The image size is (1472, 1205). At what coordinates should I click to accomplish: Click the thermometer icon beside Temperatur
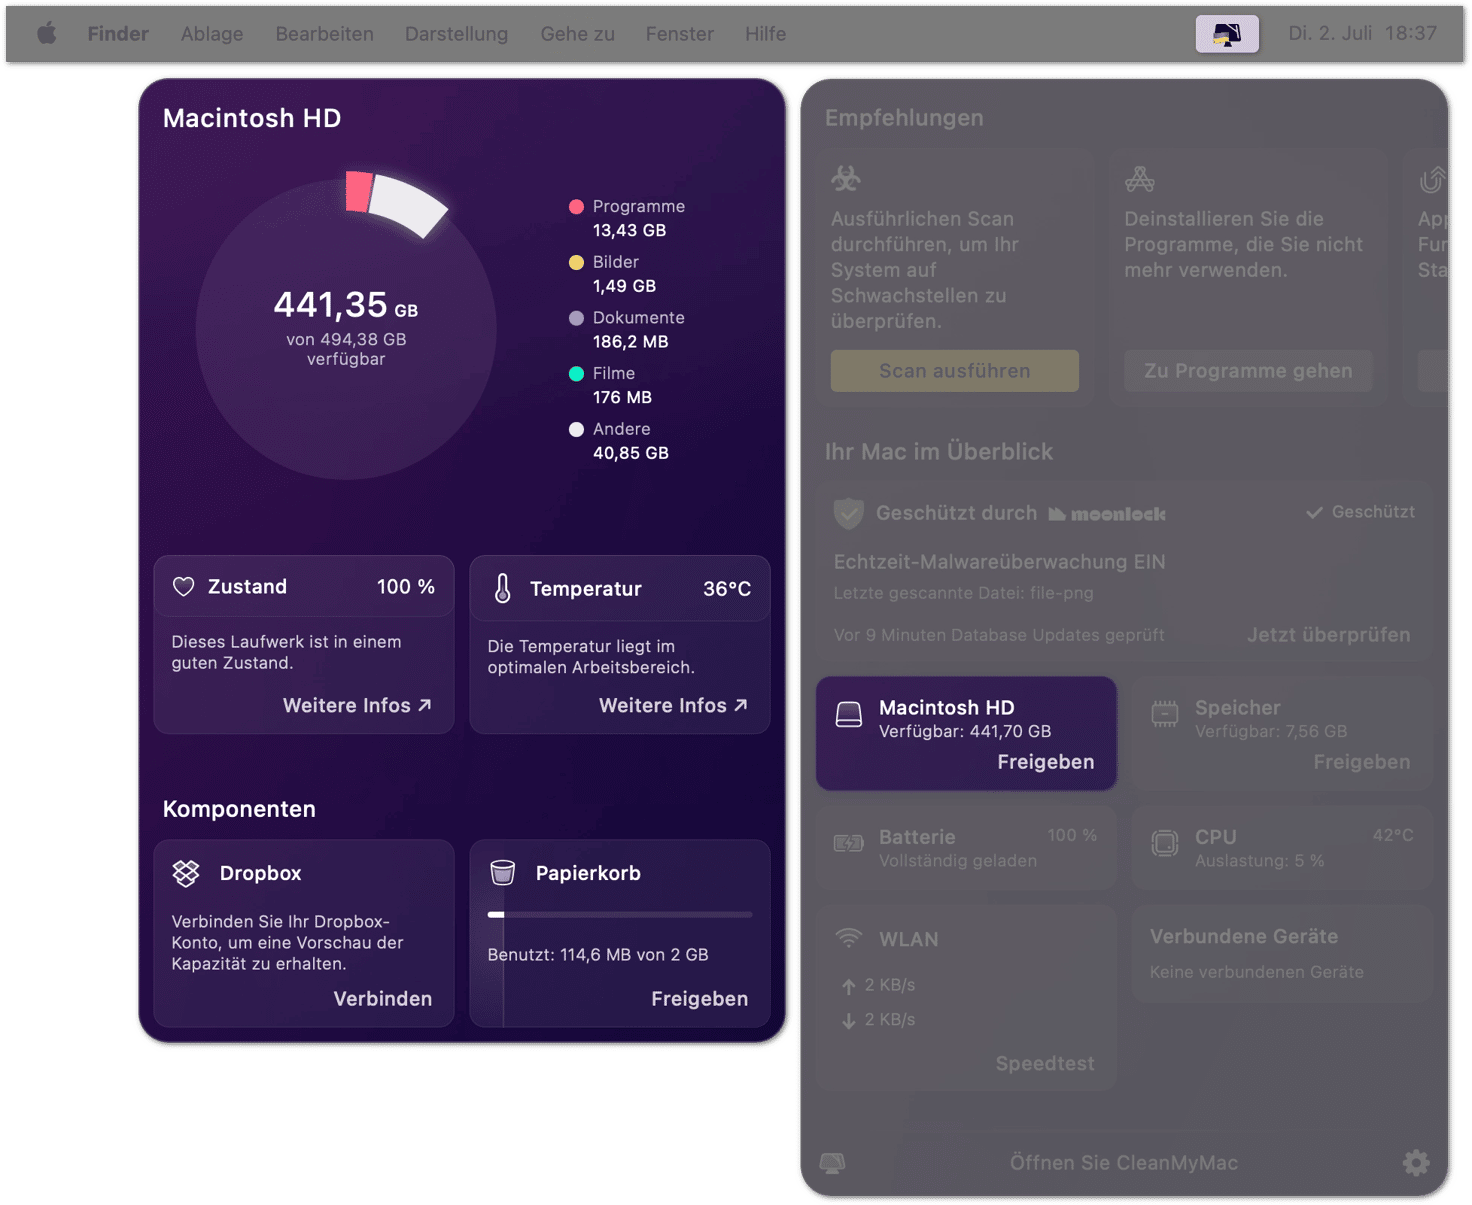[503, 589]
